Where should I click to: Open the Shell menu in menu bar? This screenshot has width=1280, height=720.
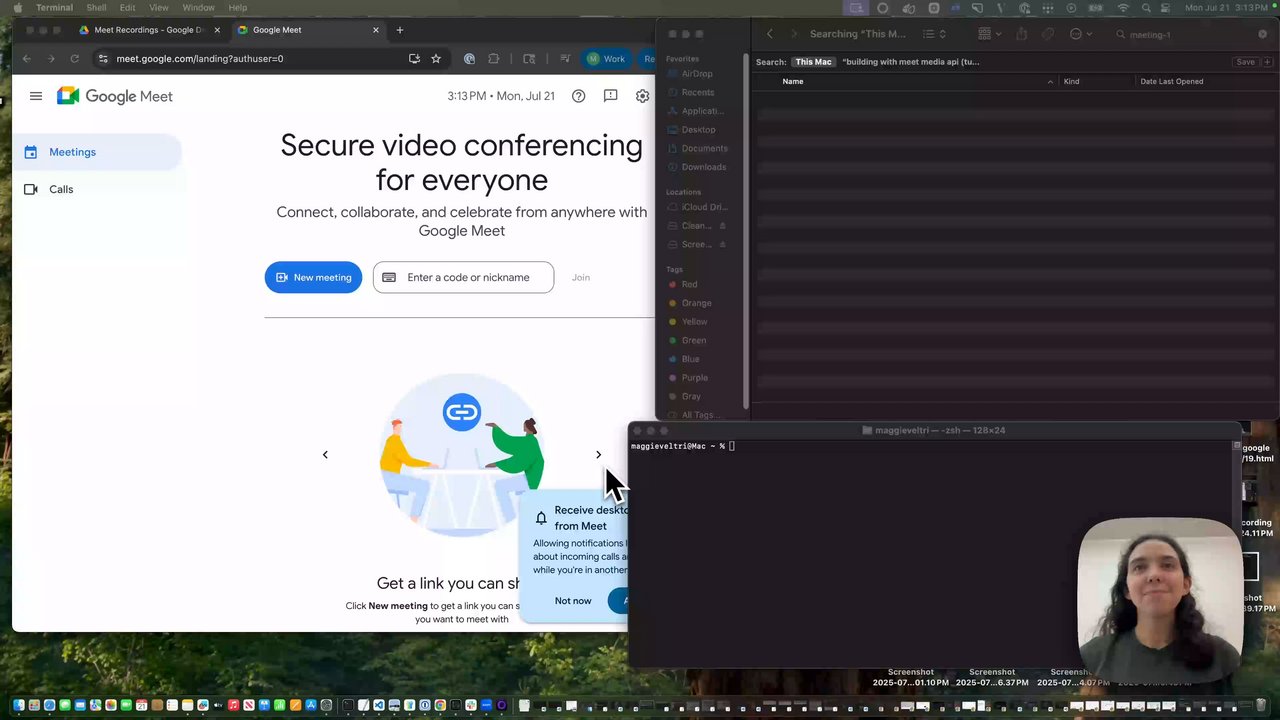point(96,8)
